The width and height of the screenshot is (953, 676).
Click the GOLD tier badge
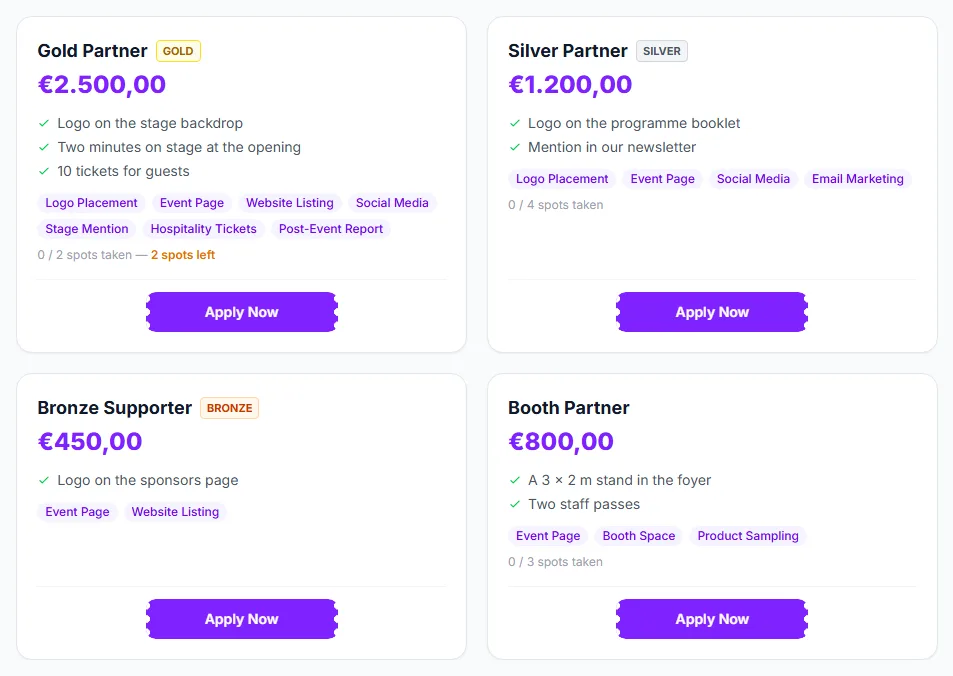pos(178,51)
